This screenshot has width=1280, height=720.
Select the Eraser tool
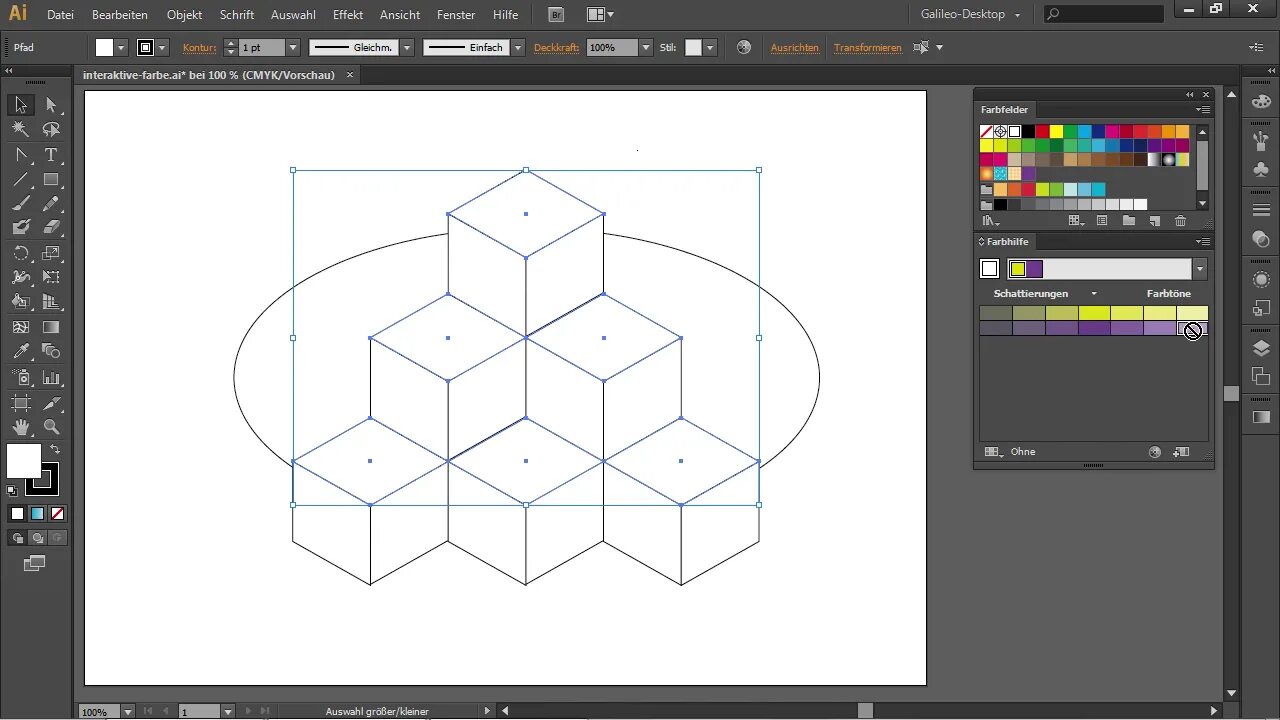click(x=51, y=228)
